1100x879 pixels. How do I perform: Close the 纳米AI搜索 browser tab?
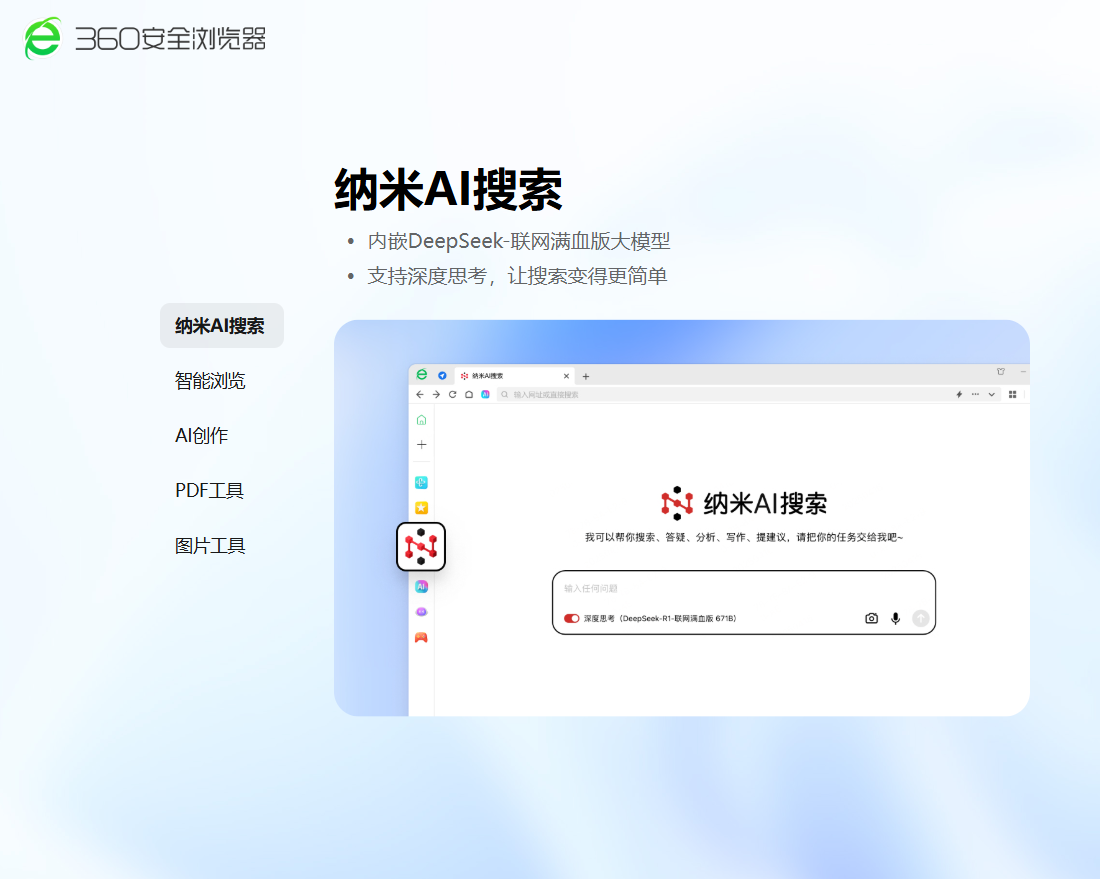(566, 376)
